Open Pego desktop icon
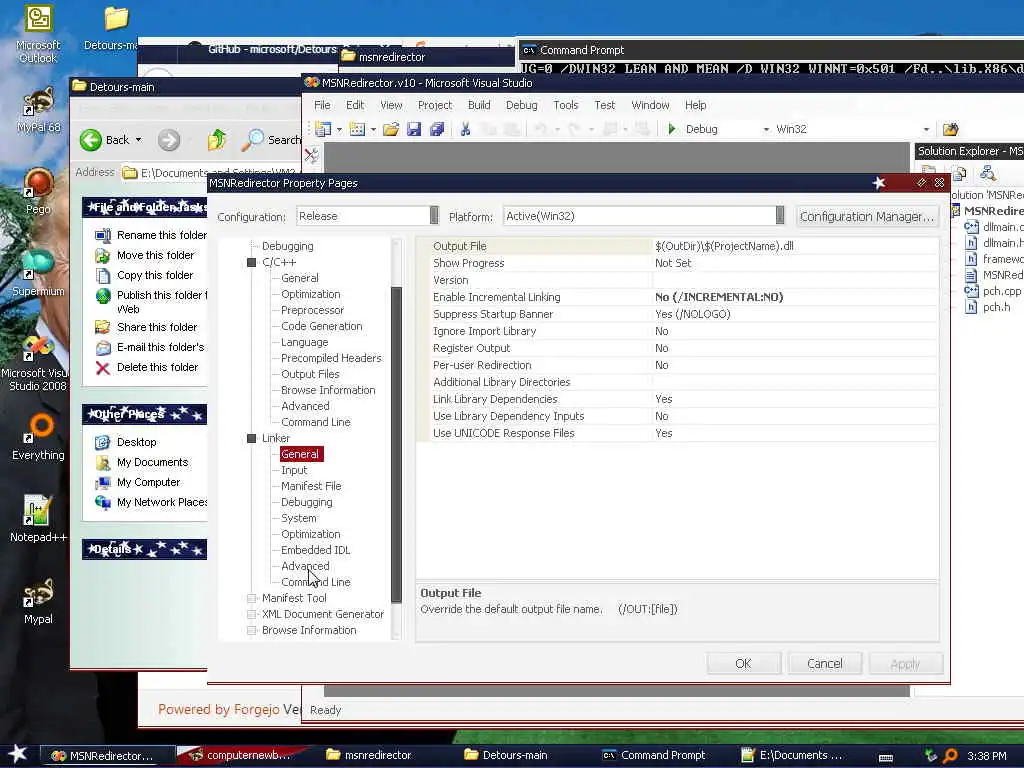The image size is (1024, 768). click(38, 191)
